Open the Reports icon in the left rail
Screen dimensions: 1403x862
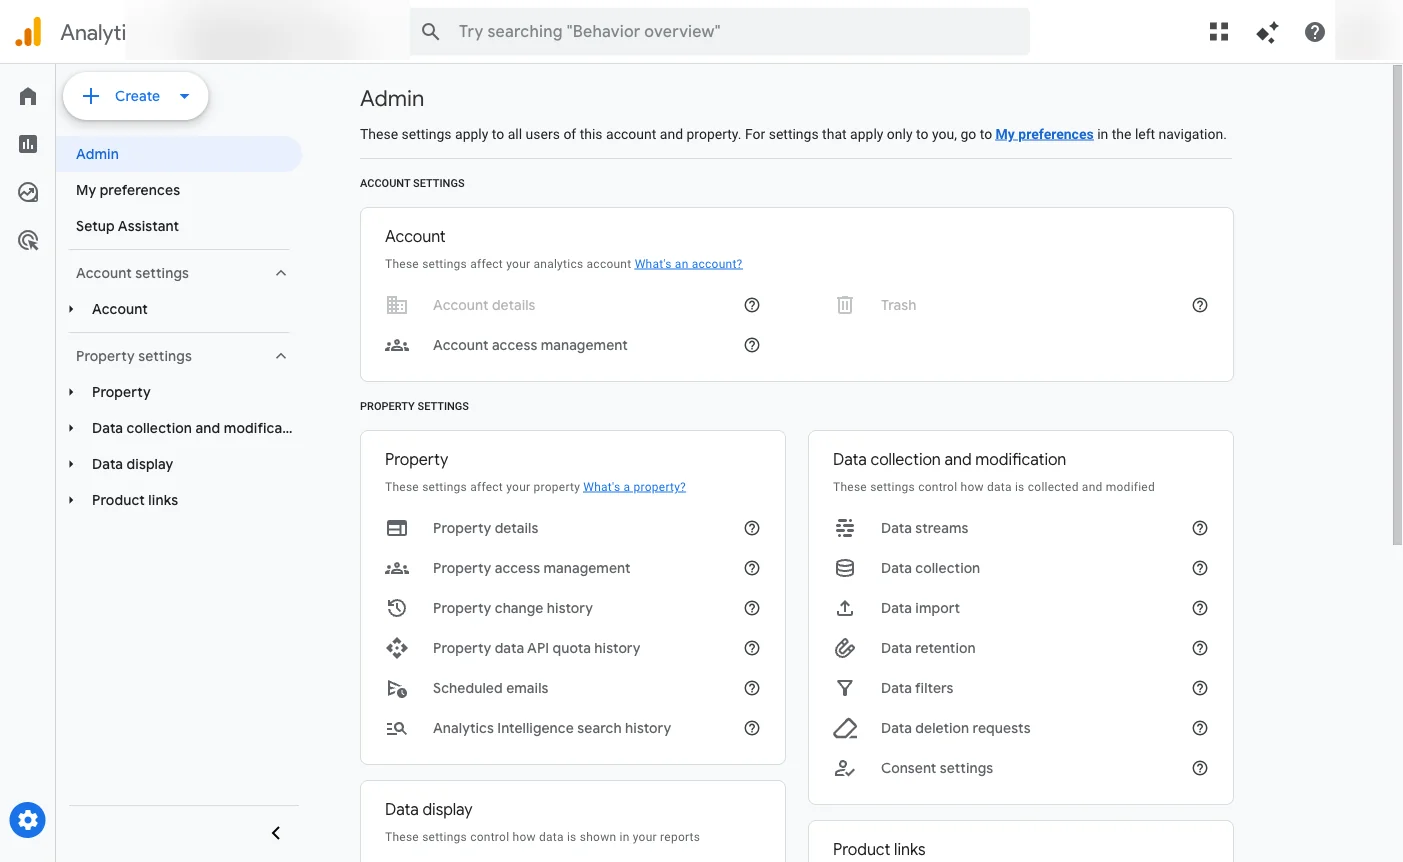click(27, 143)
